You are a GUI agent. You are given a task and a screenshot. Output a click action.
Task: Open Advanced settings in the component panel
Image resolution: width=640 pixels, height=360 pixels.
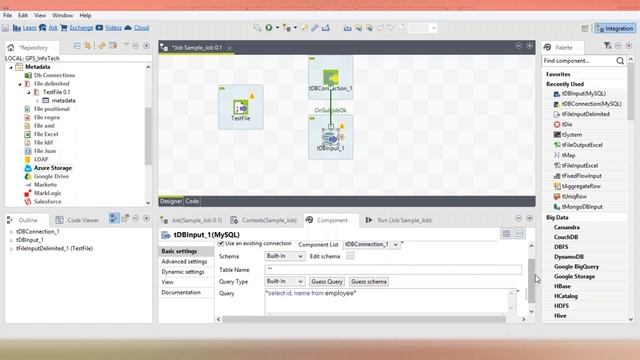[x=184, y=261]
